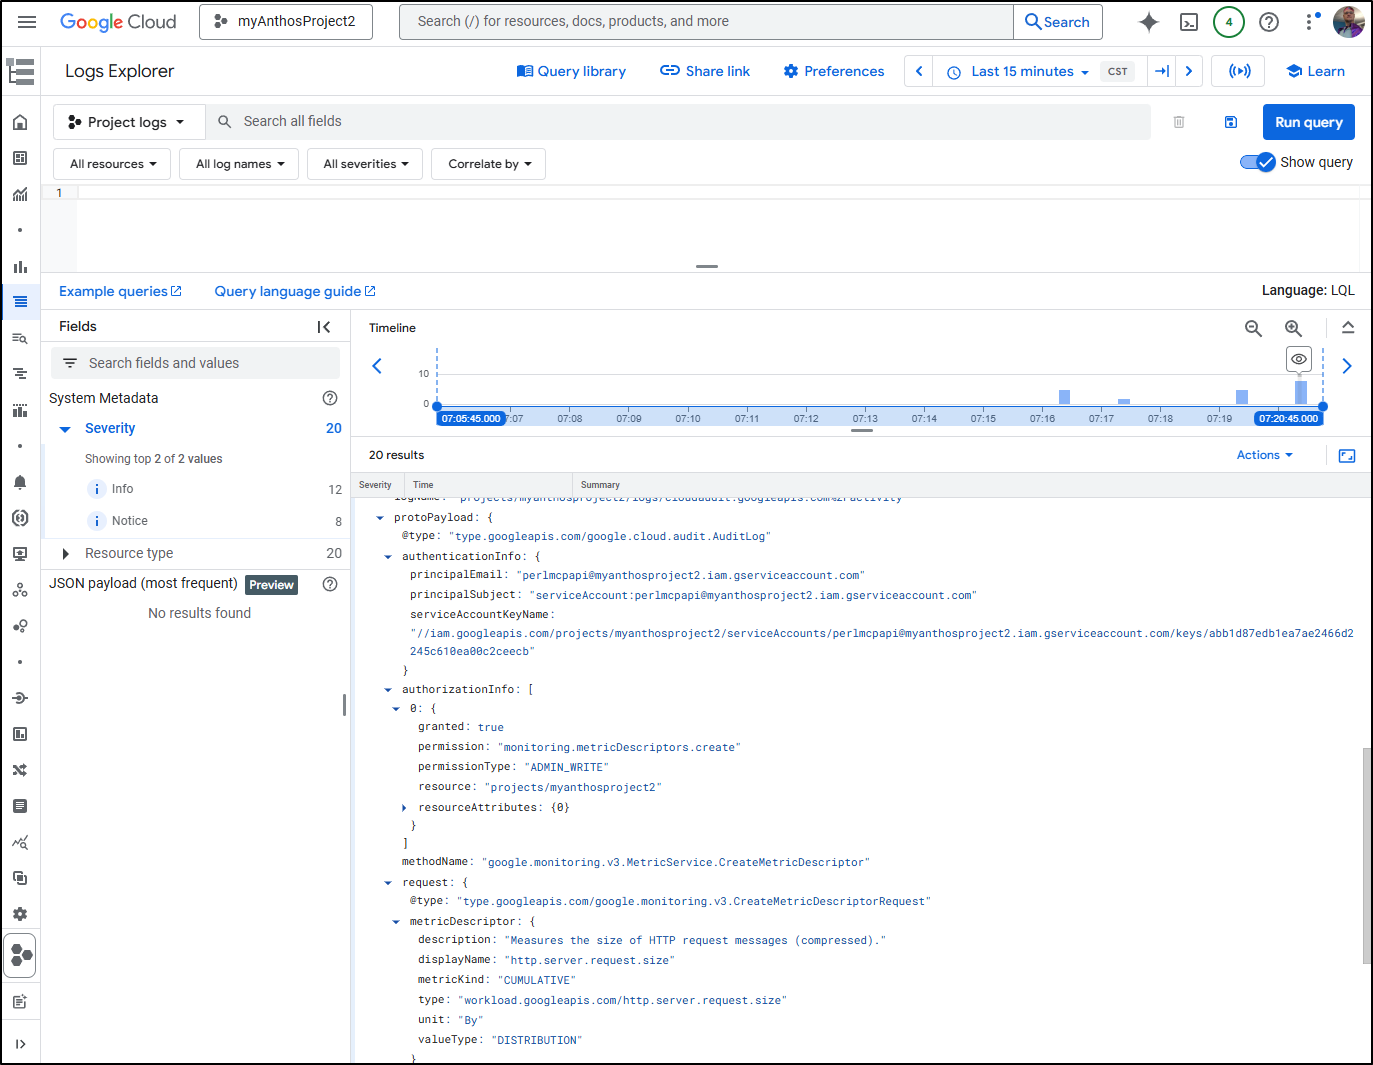Open the Example queries link

point(120,291)
